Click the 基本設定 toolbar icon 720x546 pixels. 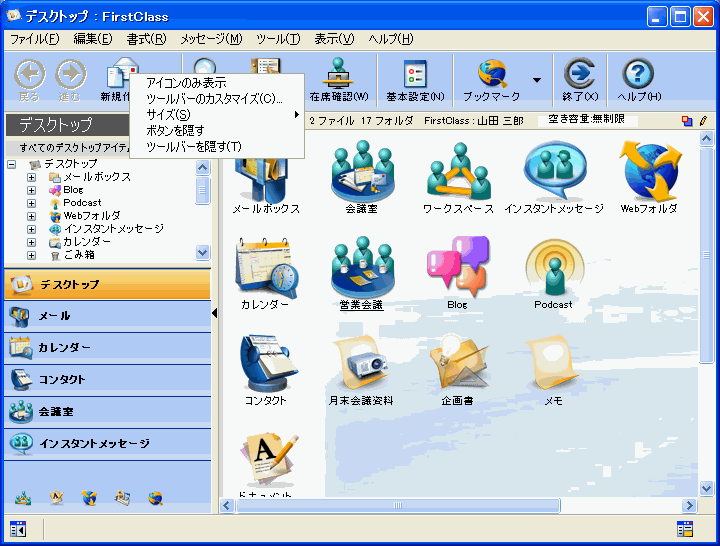[x=415, y=74]
